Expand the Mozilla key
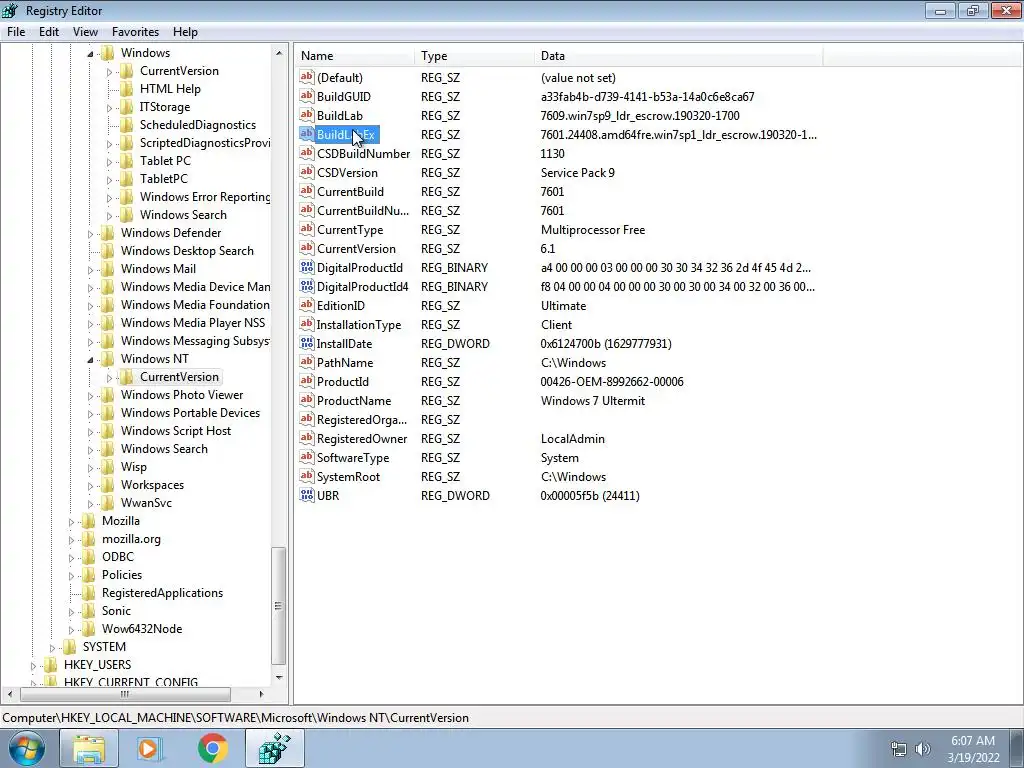This screenshot has width=1024, height=768. (x=71, y=521)
